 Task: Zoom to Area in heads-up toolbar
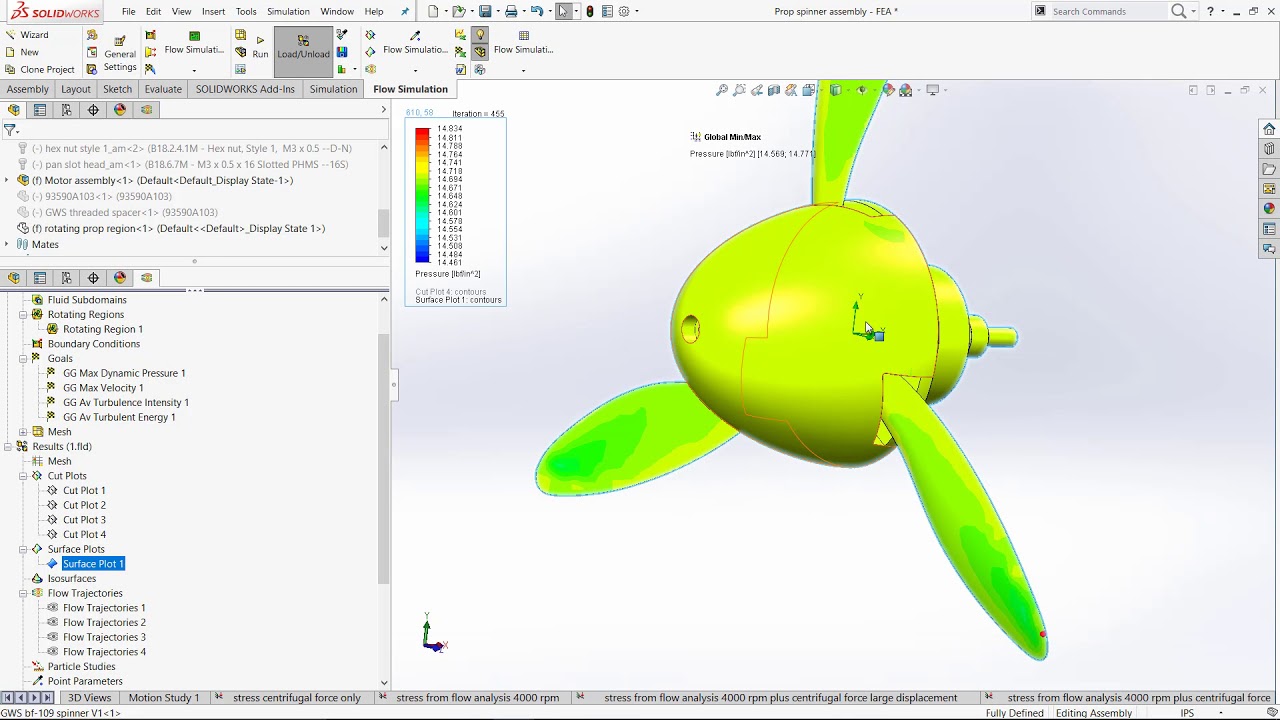click(x=739, y=90)
